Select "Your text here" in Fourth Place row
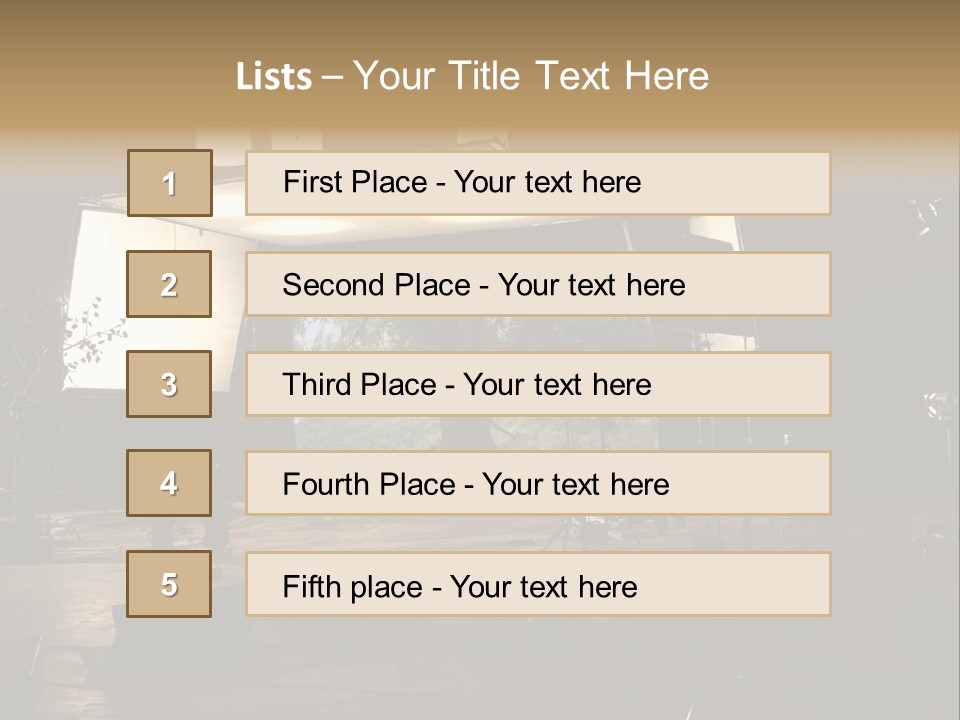The width and height of the screenshot is (960, 720). click(575, 485)
